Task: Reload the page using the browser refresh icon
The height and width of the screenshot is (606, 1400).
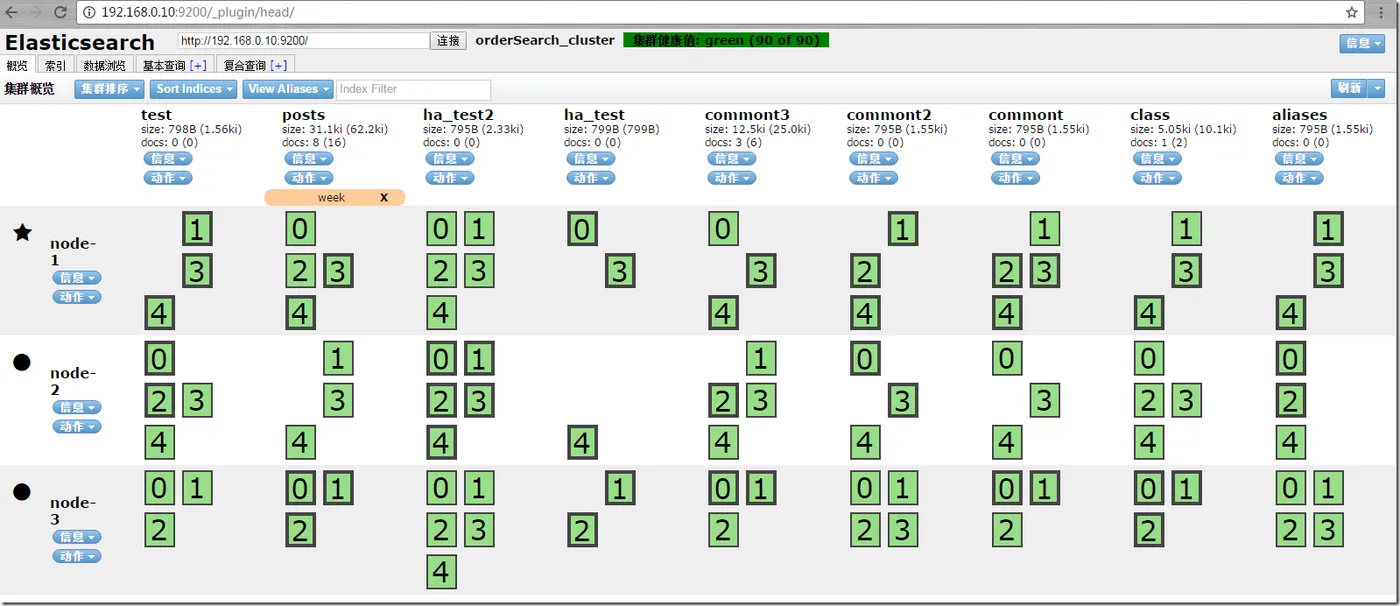Action: coord(60,12)
